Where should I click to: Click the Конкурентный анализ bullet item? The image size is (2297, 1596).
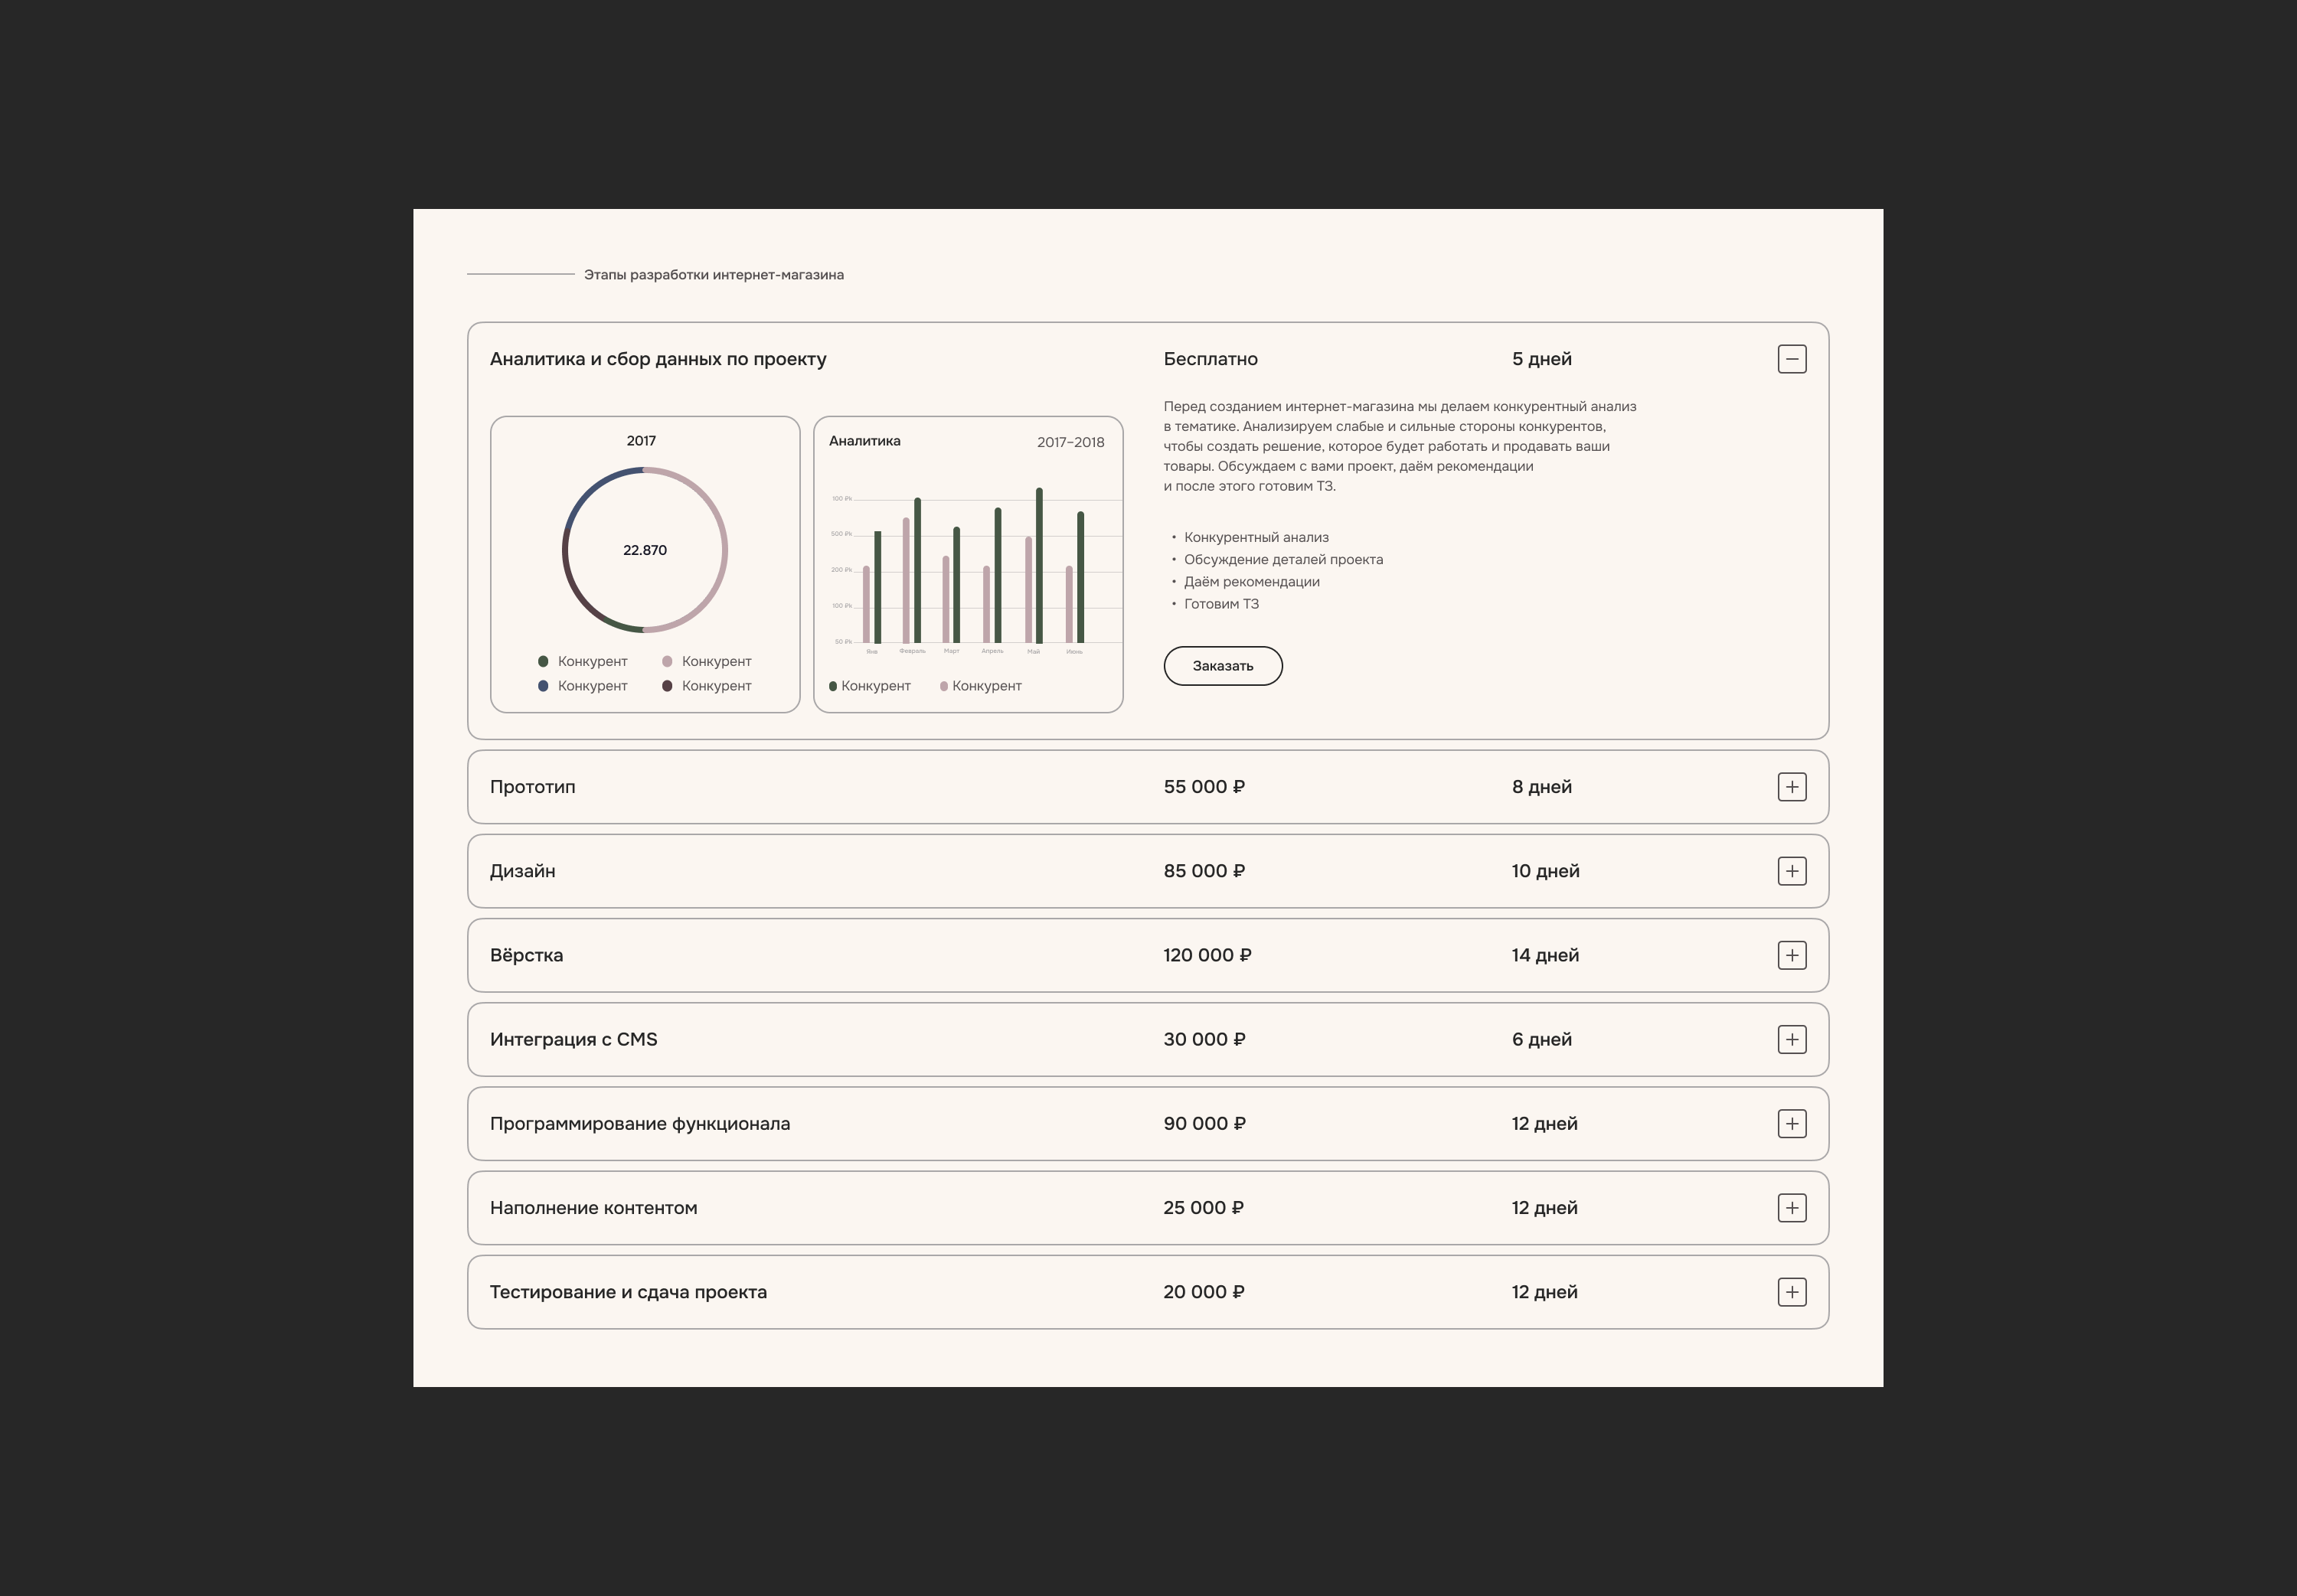(1255, 538)
